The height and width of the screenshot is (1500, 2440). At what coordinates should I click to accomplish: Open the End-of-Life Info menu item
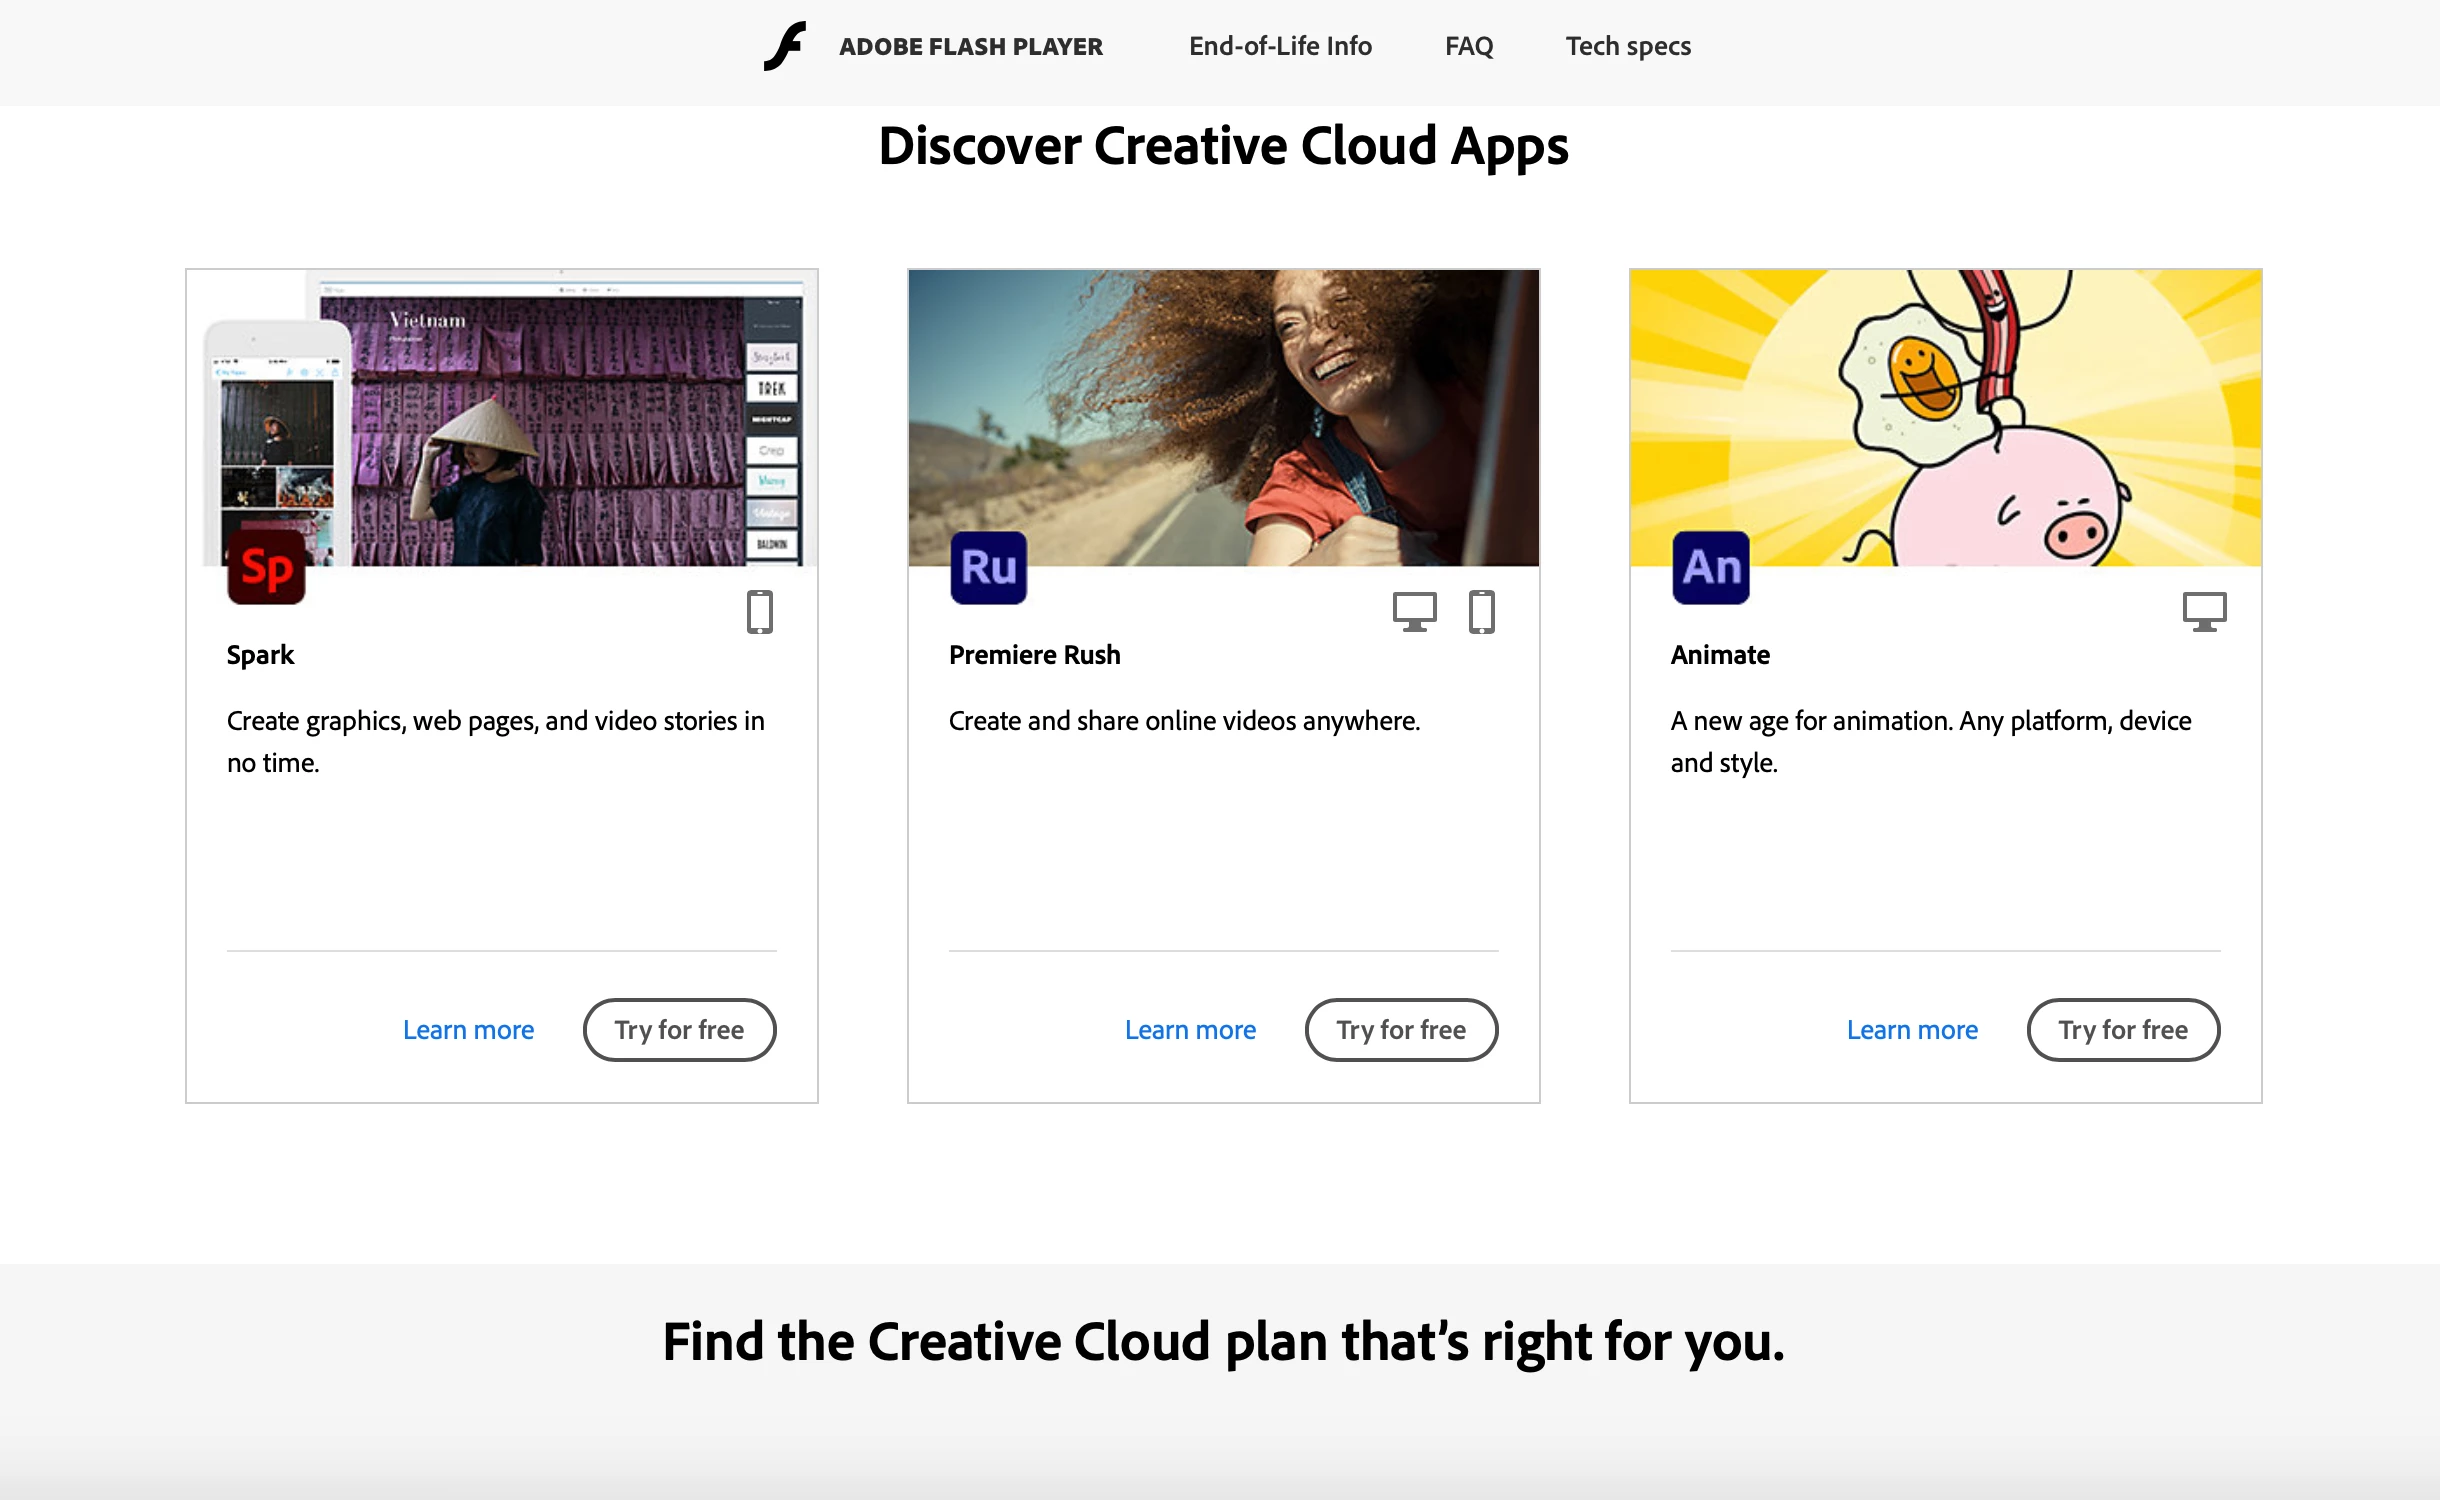point(1279,46)
